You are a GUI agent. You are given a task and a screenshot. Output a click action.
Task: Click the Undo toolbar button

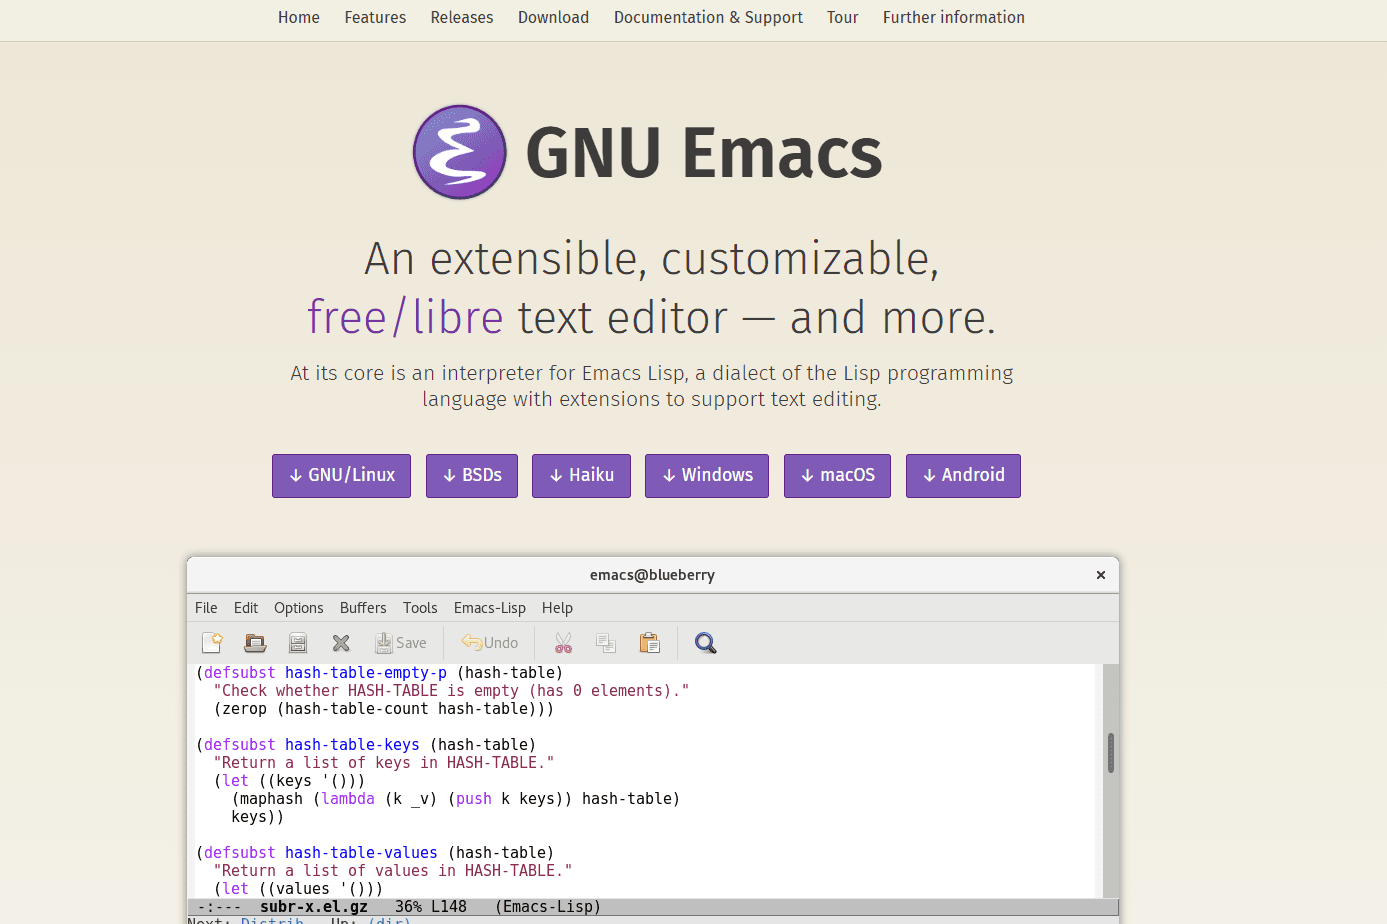click(x=490, y=643)
